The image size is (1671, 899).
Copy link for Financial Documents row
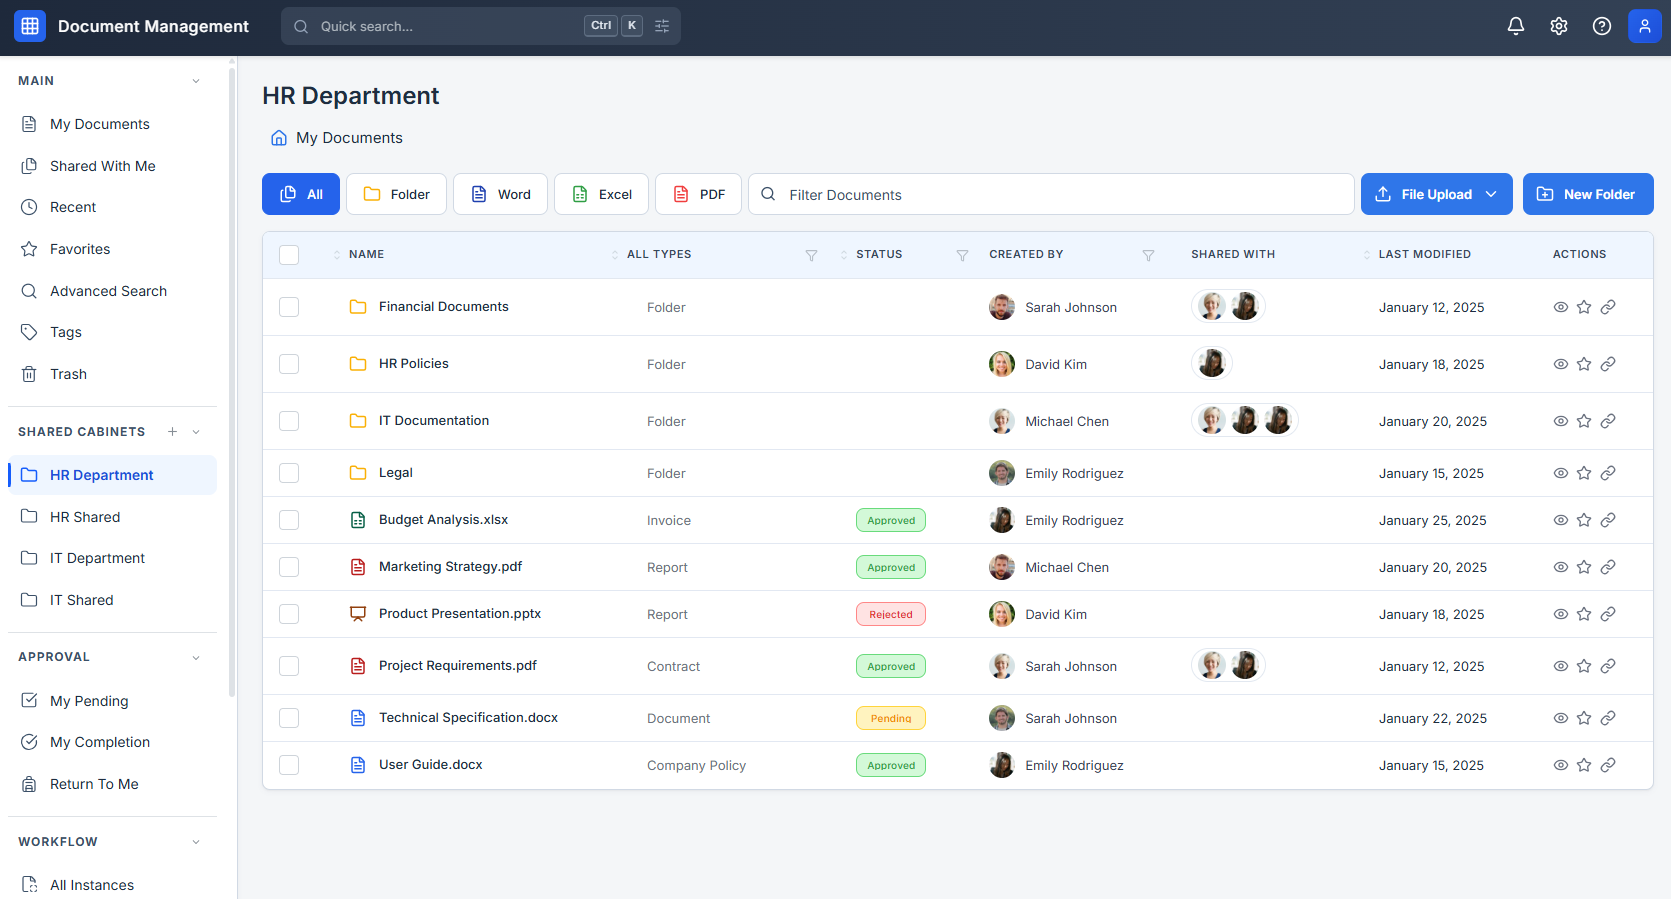pos(1608,307)
